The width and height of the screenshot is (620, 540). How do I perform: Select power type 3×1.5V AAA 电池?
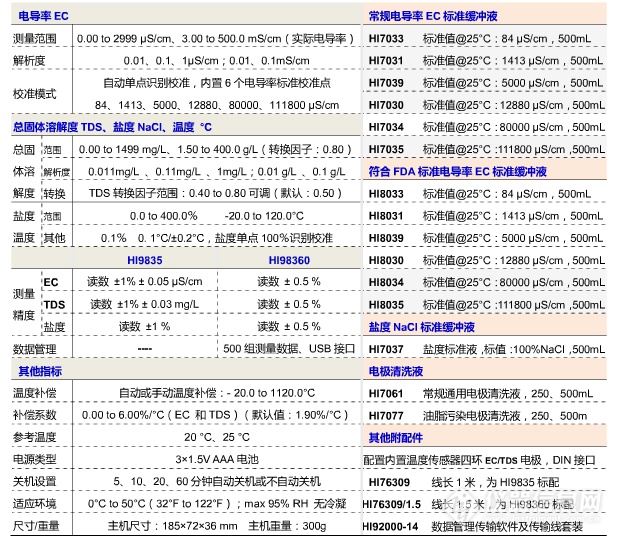[217, 459]
